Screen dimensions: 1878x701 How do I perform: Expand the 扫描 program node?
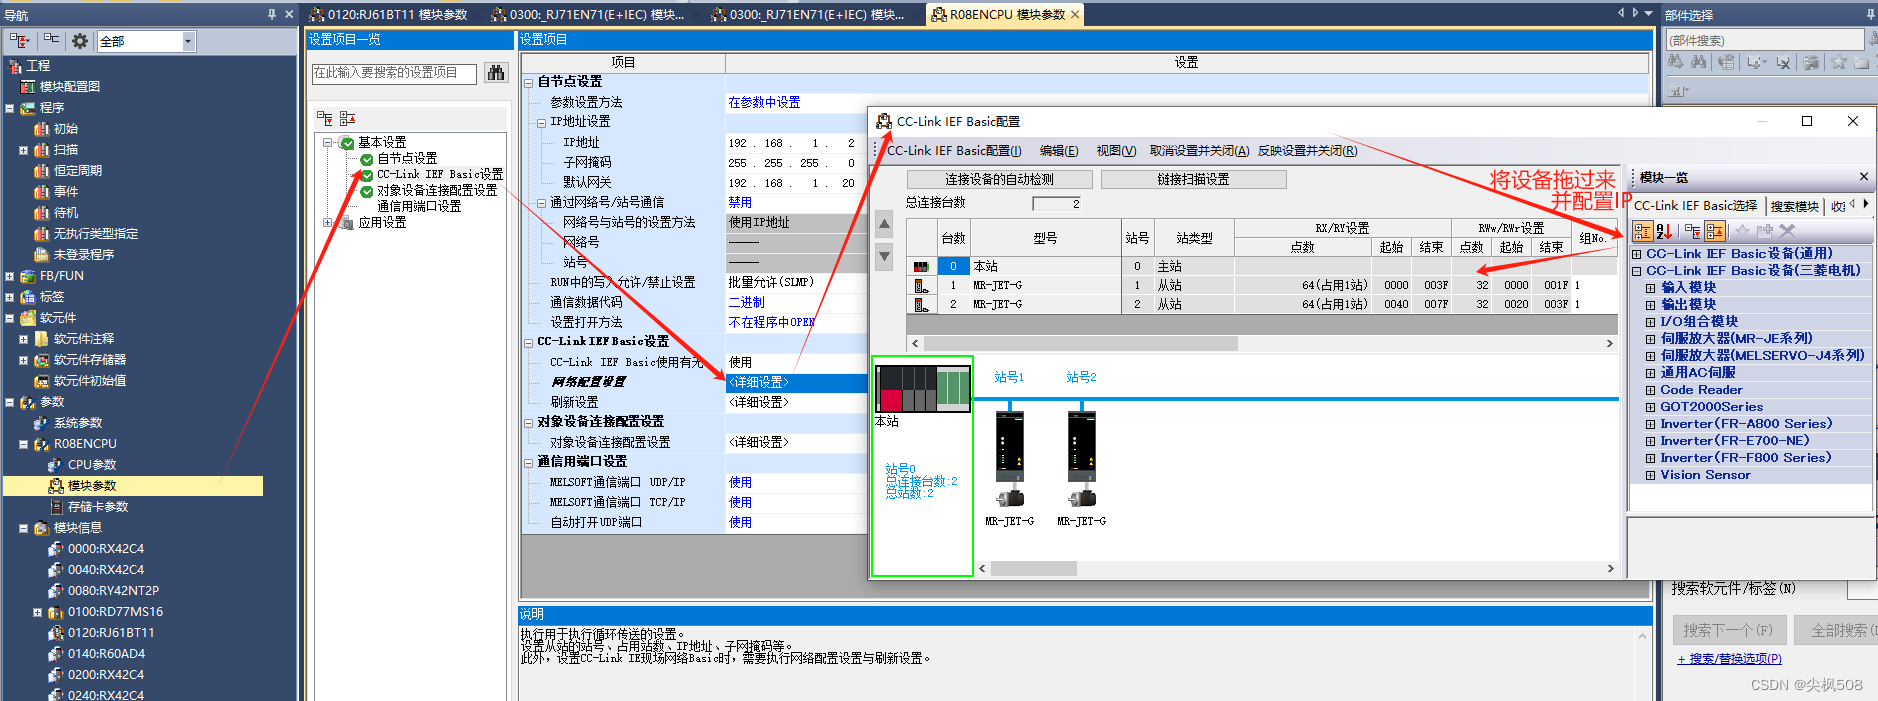click(23, 150)
